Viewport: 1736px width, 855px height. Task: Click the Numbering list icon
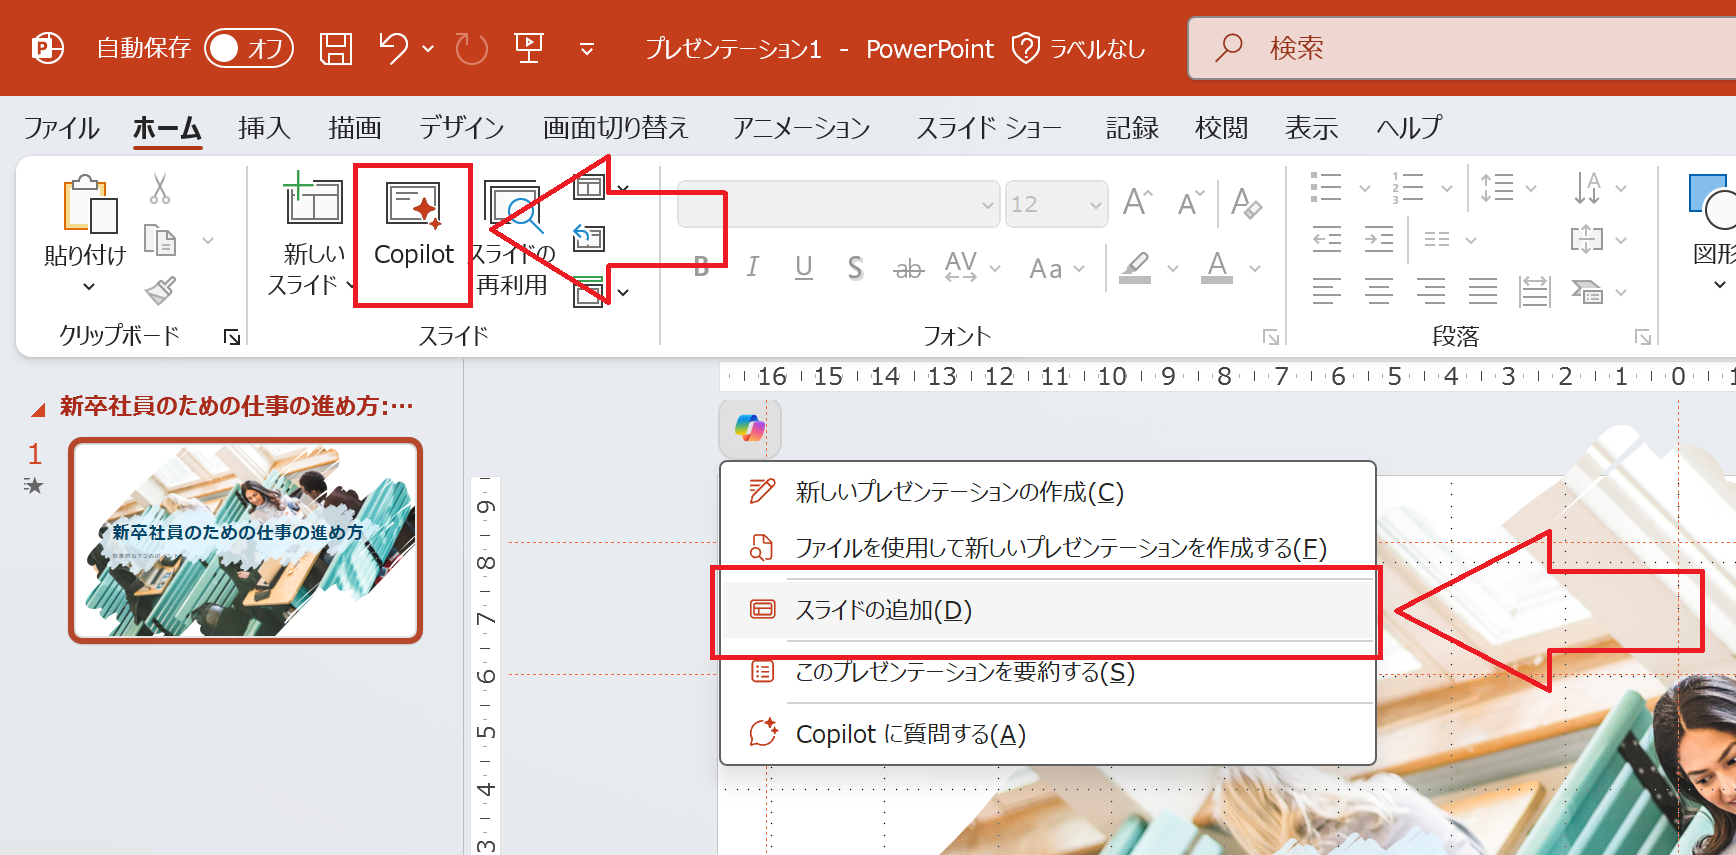[x=1408, y=188]
